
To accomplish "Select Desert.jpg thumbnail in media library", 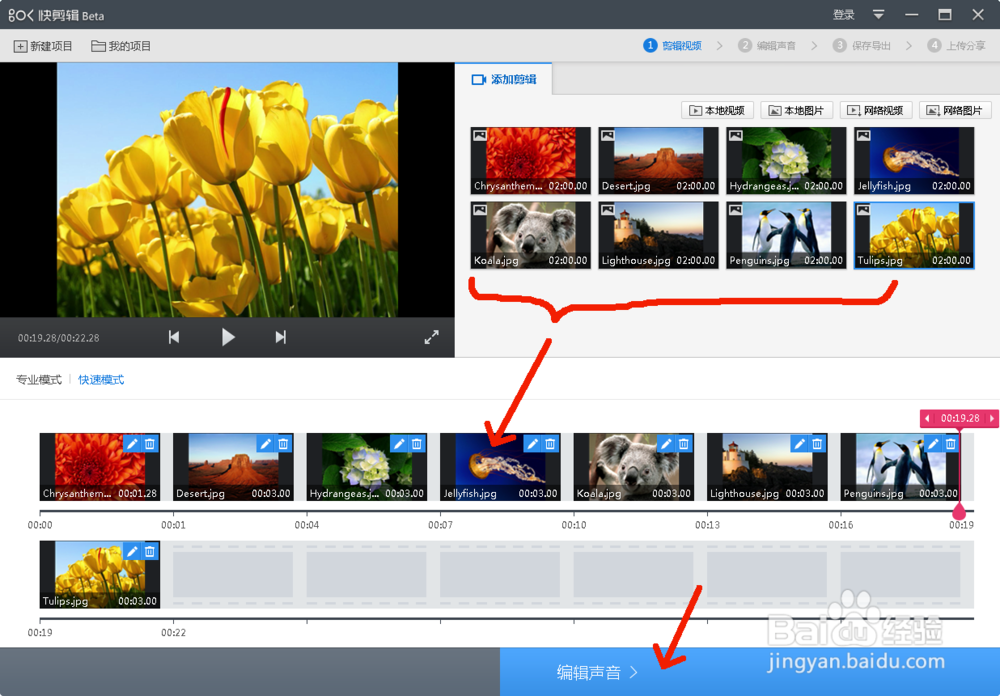I will pos(658,161).
